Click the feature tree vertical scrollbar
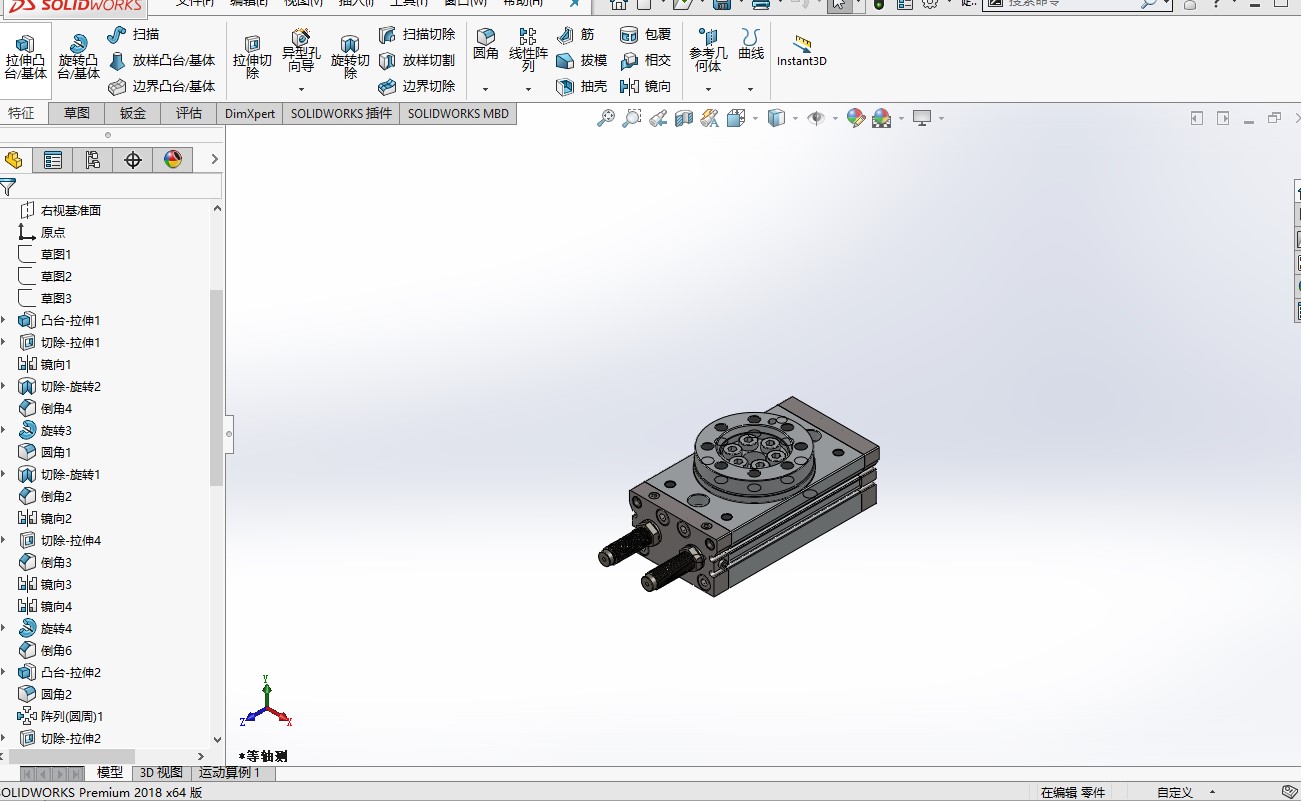This screenshot has width=1301, height=801. 217,388
